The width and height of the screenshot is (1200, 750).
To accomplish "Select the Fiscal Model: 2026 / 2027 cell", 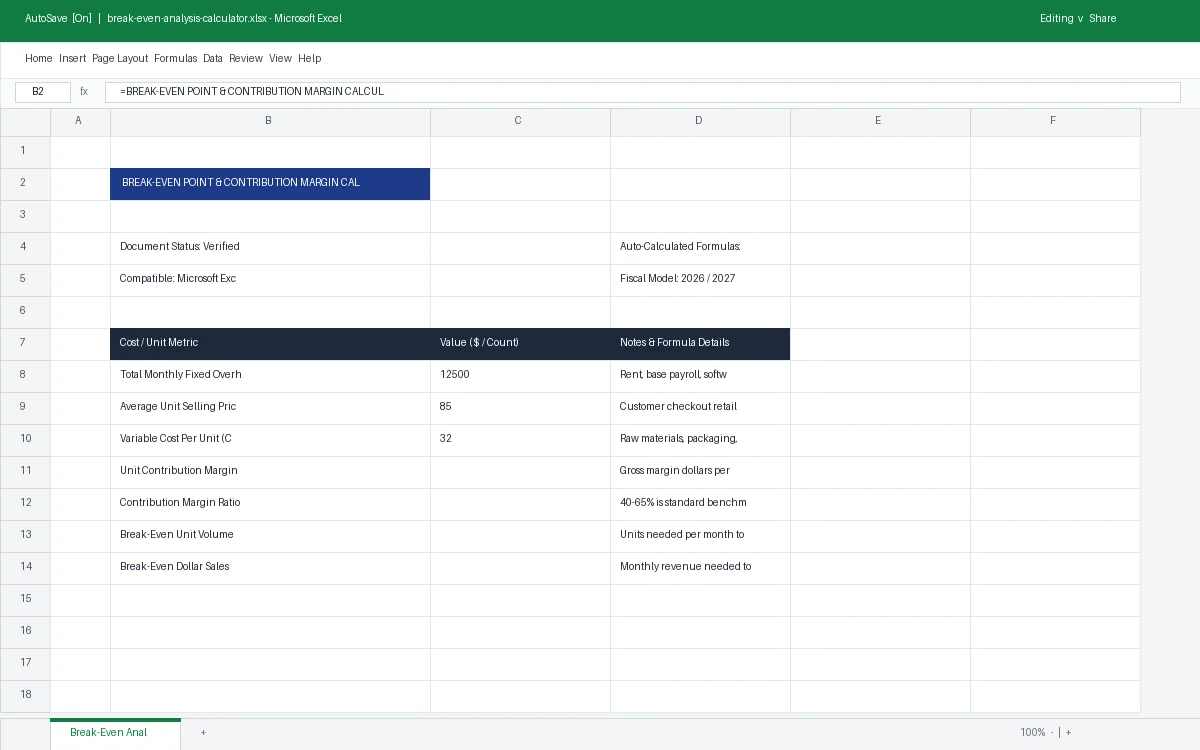I will coord(700,279).
